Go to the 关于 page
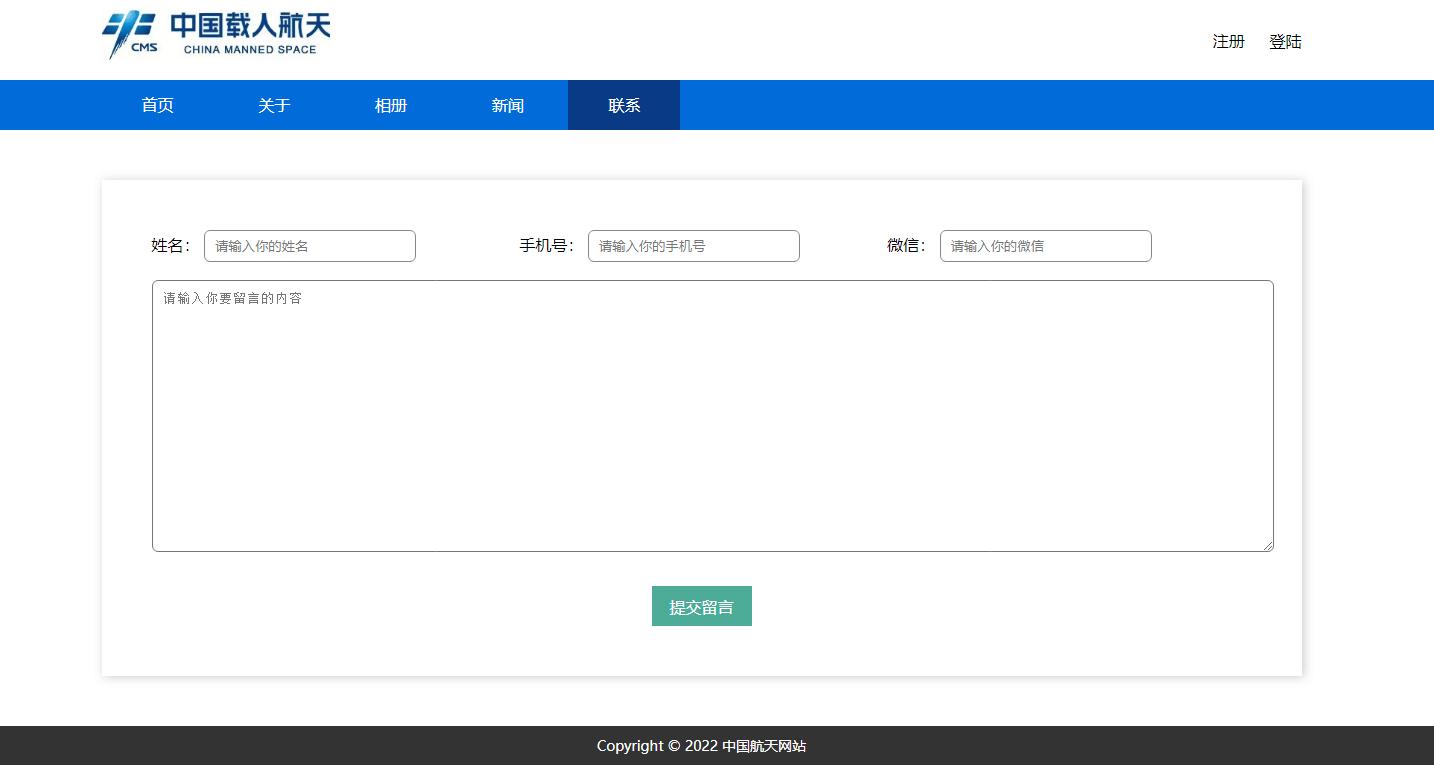Viewport: 1434px width, 765px height. (x=274, y=105)
